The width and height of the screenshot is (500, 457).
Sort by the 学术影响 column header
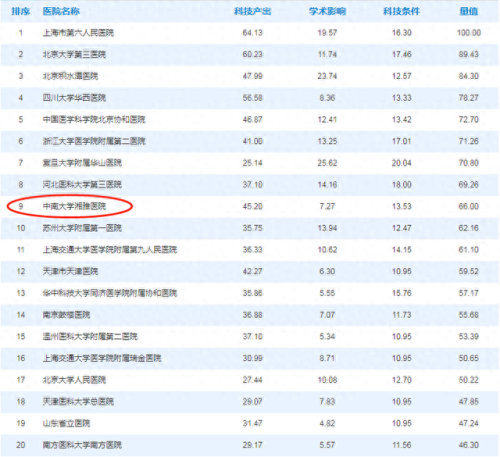pyautogui.click(x=327, y=11)
